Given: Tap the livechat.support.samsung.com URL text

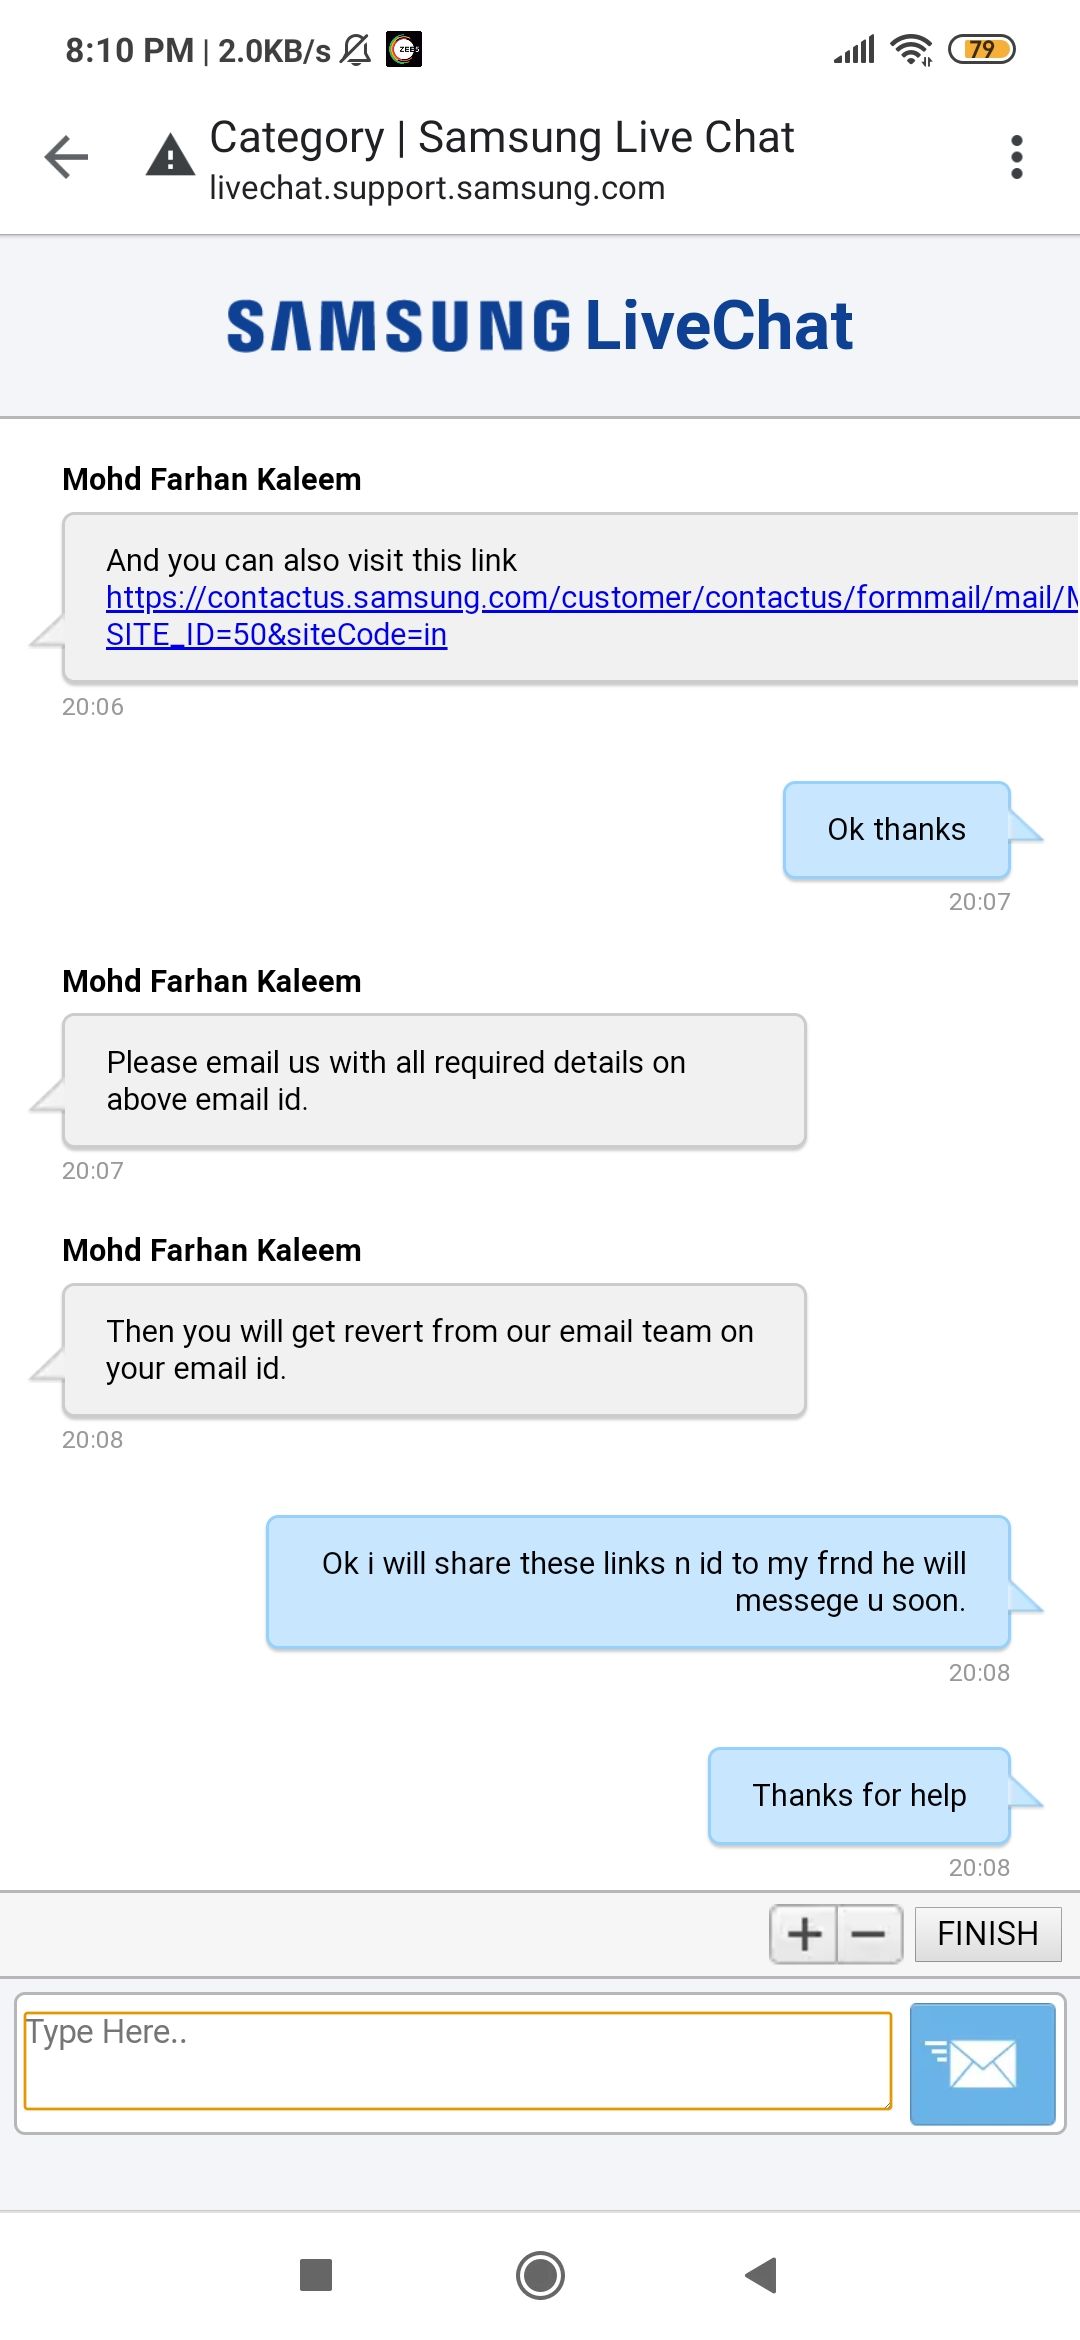Looking at the screenshot, I should (437, 188).
